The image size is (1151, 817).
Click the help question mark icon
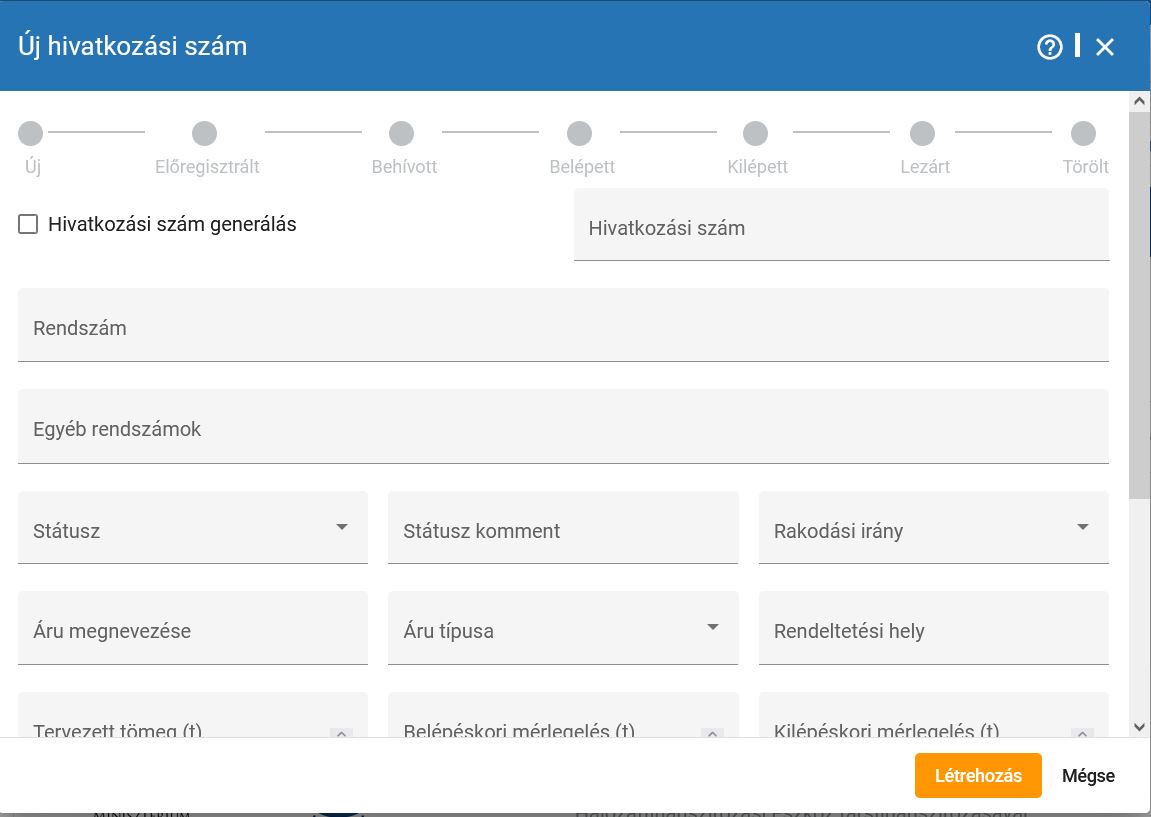[x=1049, y=47]
